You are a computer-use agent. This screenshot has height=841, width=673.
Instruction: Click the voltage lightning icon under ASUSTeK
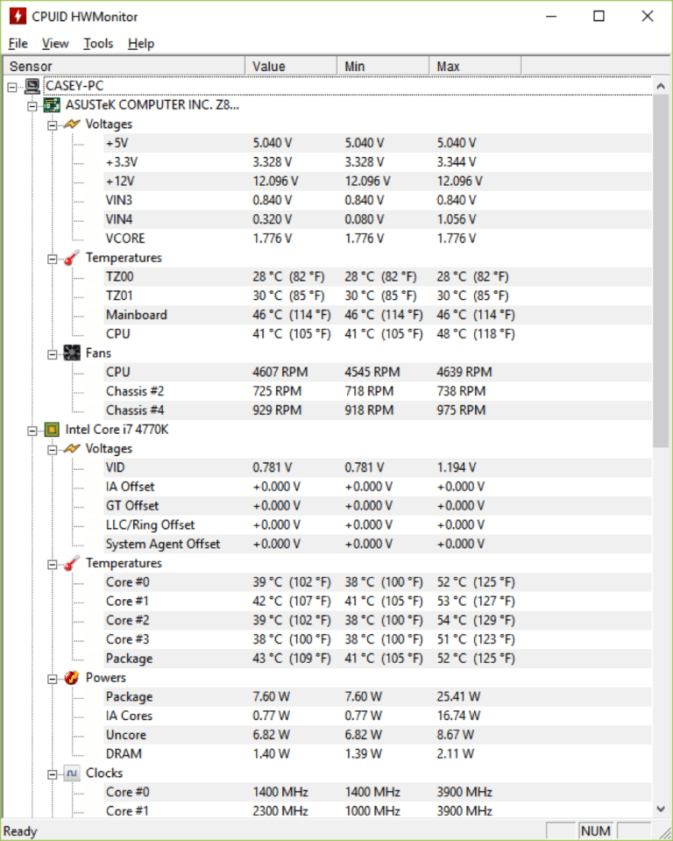click(71, 124)
